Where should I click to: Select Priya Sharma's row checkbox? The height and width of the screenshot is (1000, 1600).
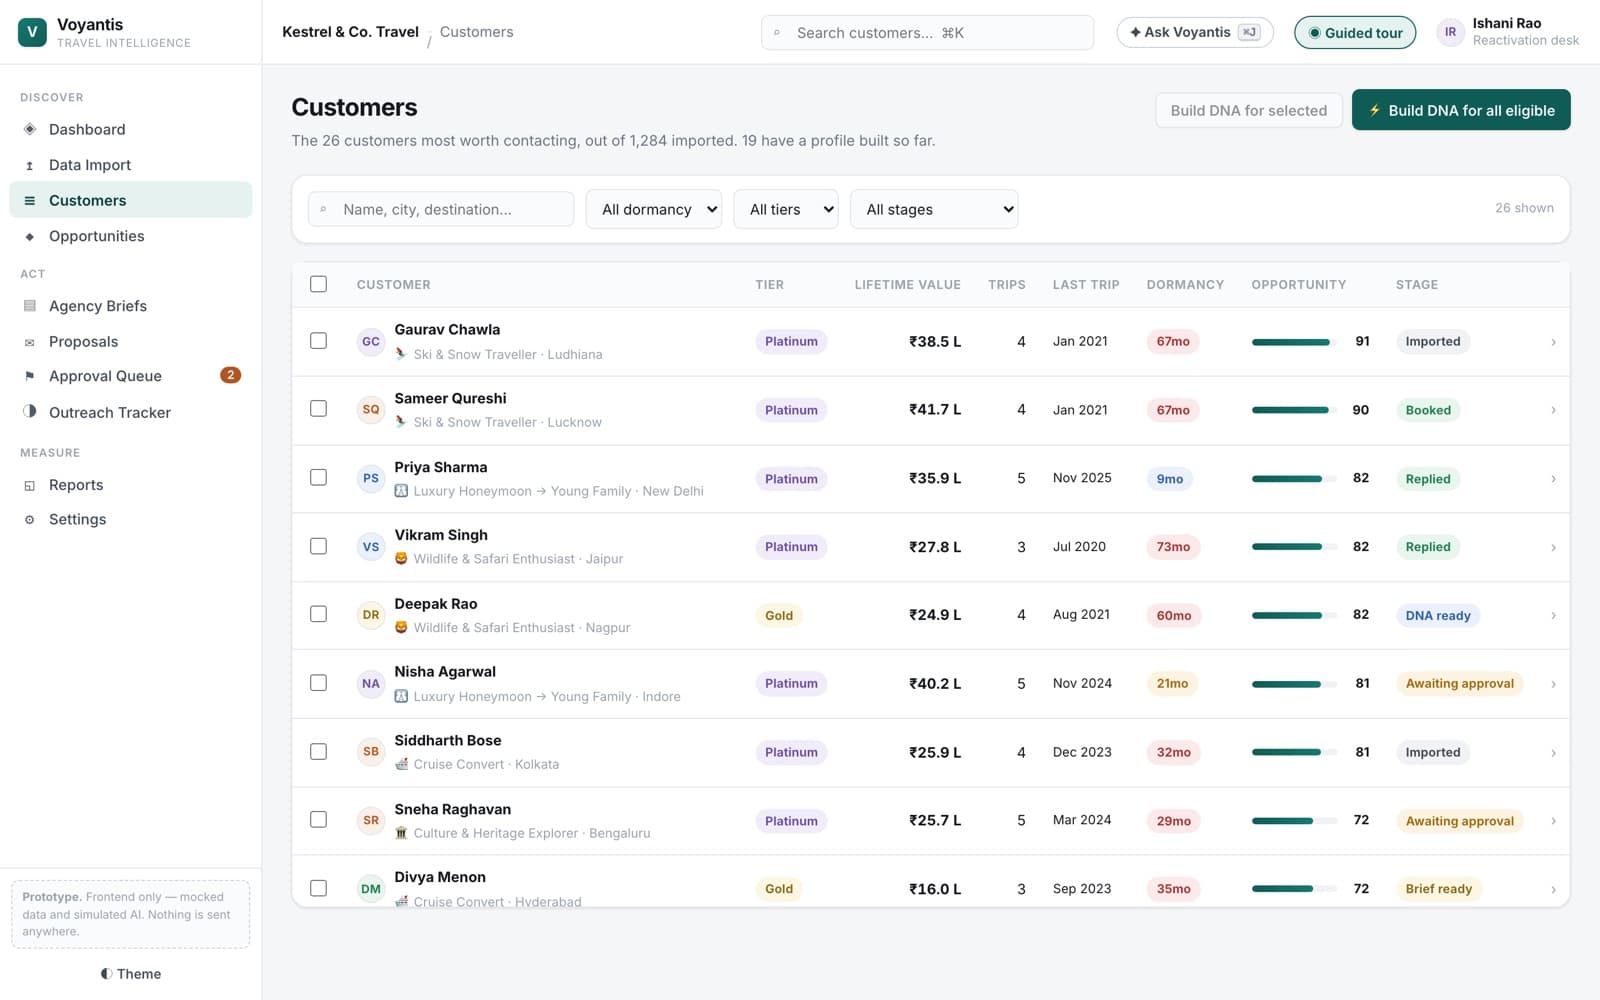pyautogui.click(x=318, y=478)
